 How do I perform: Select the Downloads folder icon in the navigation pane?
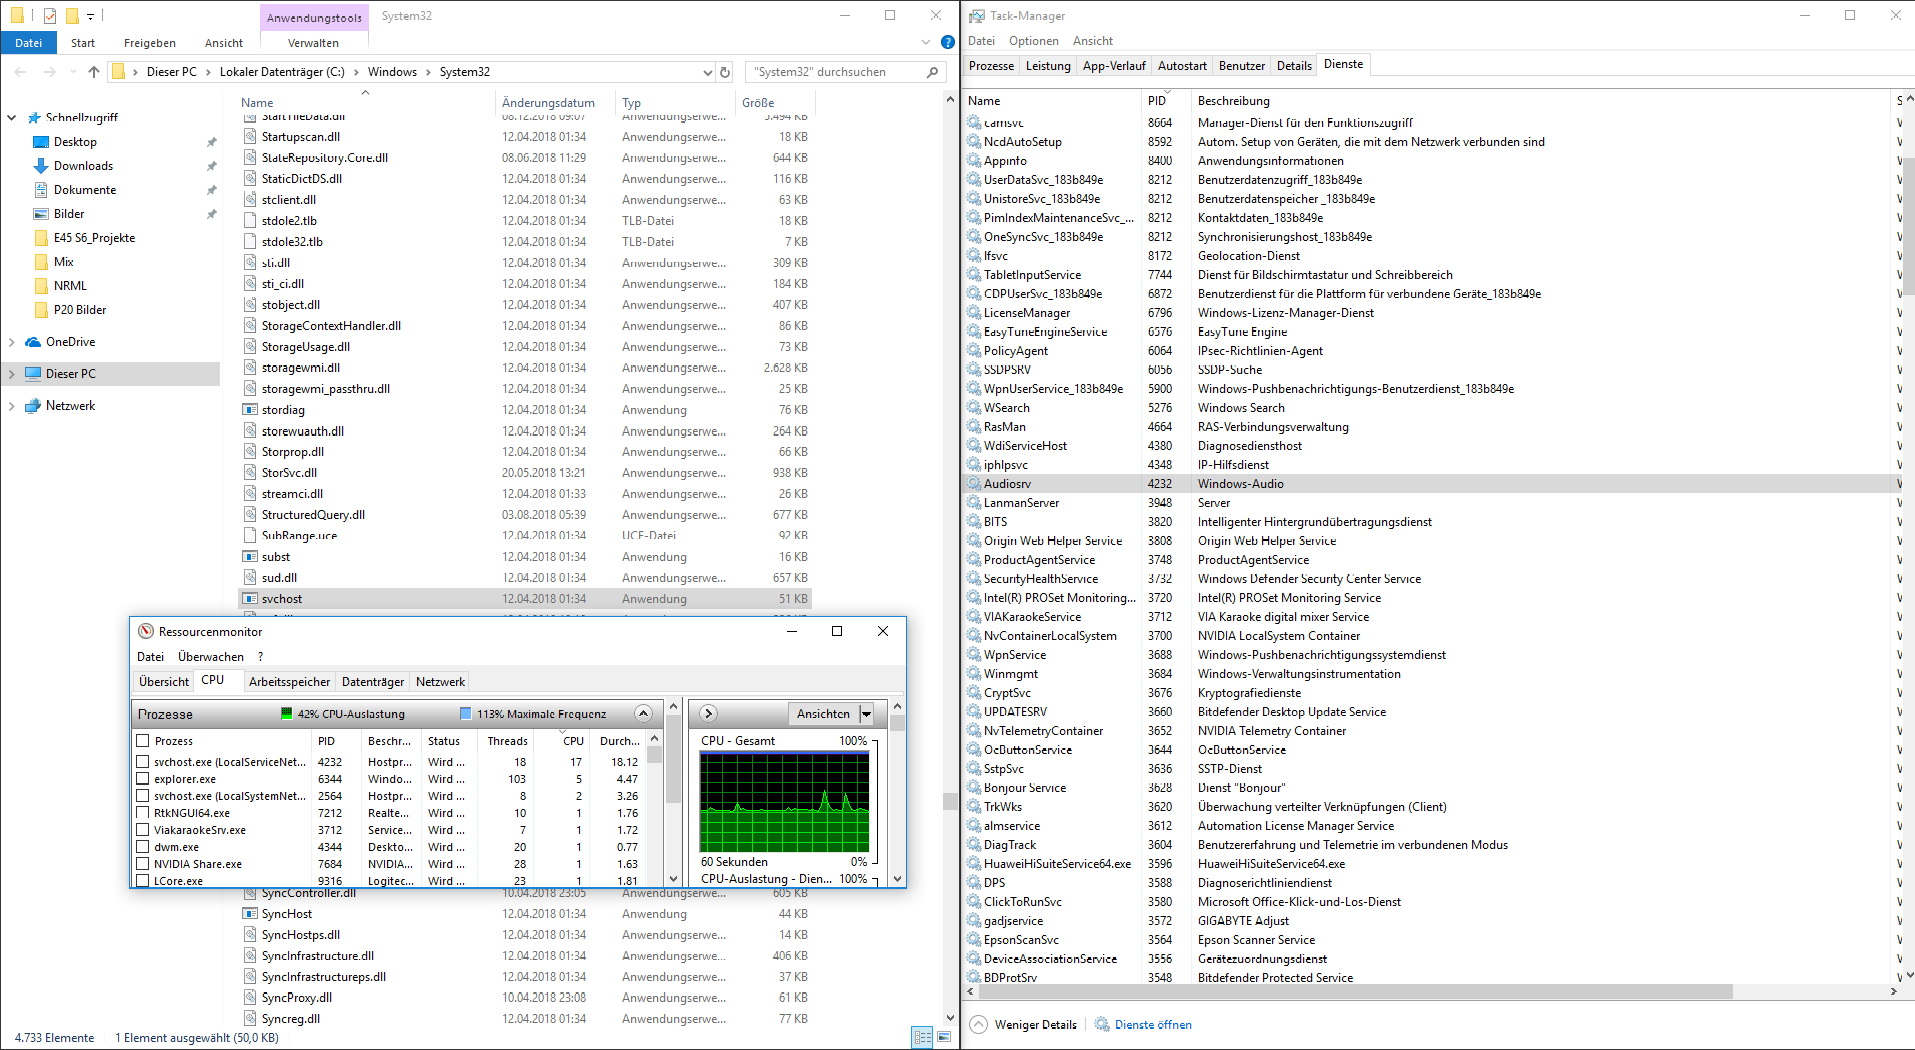click(41, 166)
